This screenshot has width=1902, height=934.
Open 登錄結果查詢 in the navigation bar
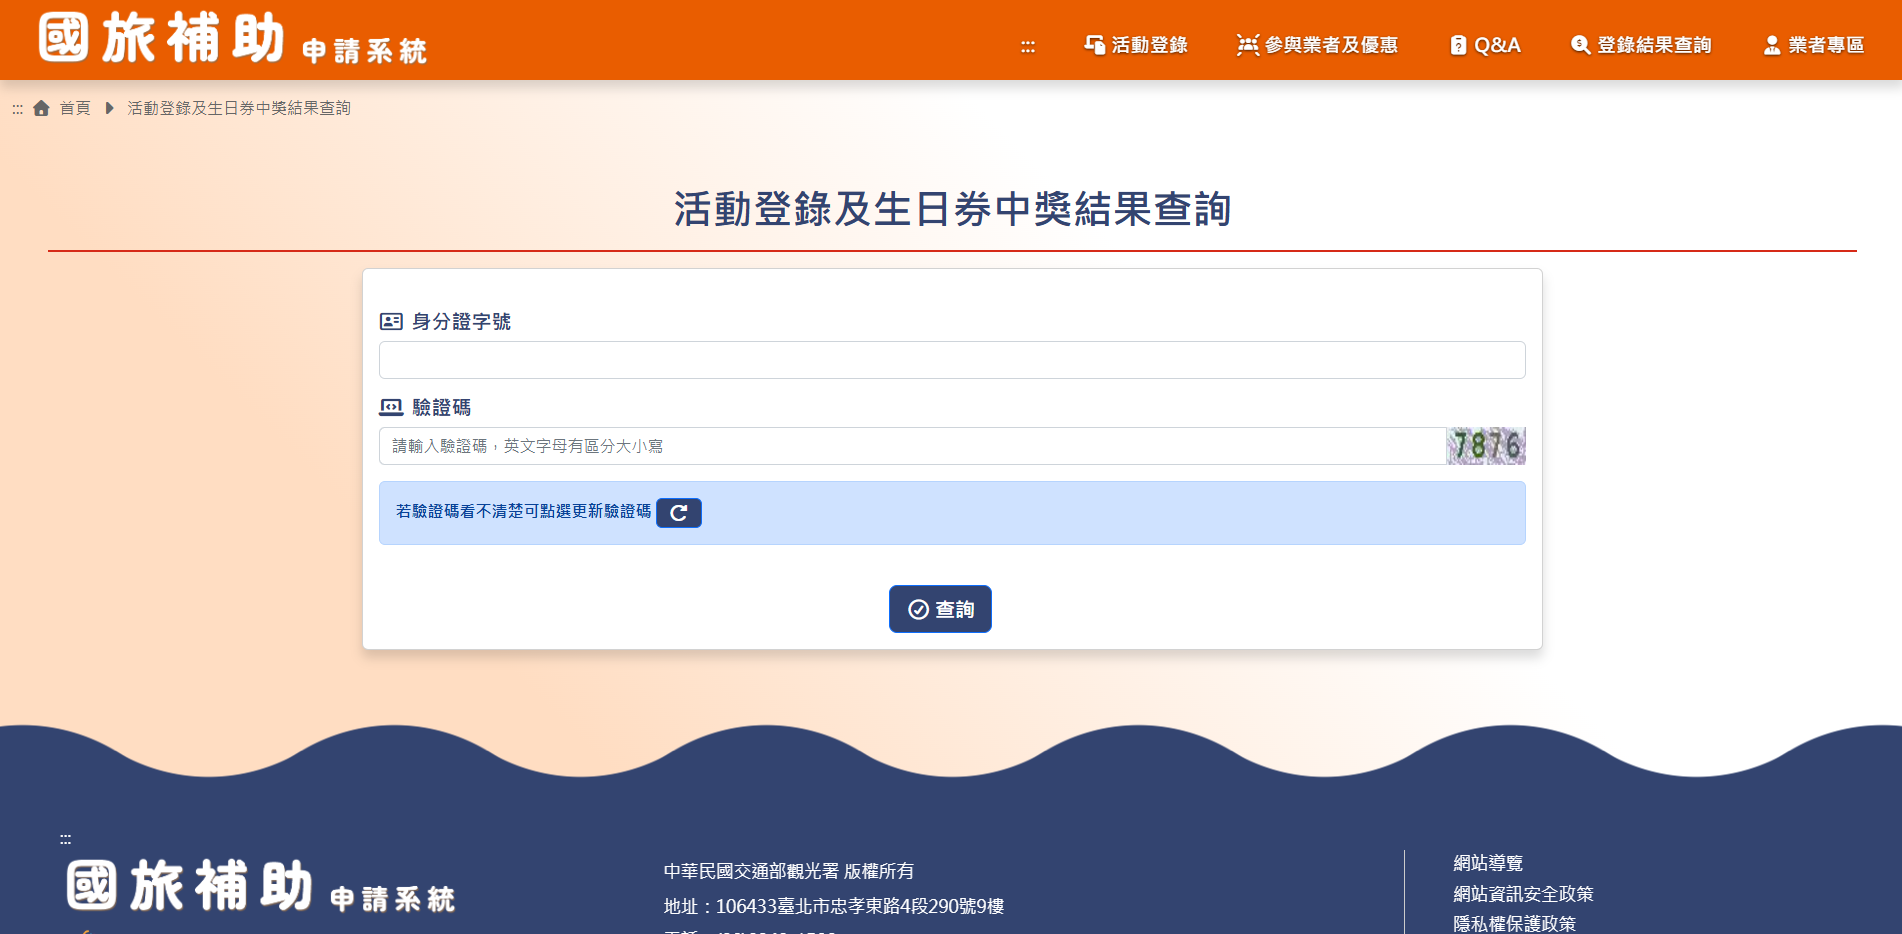1641,45
